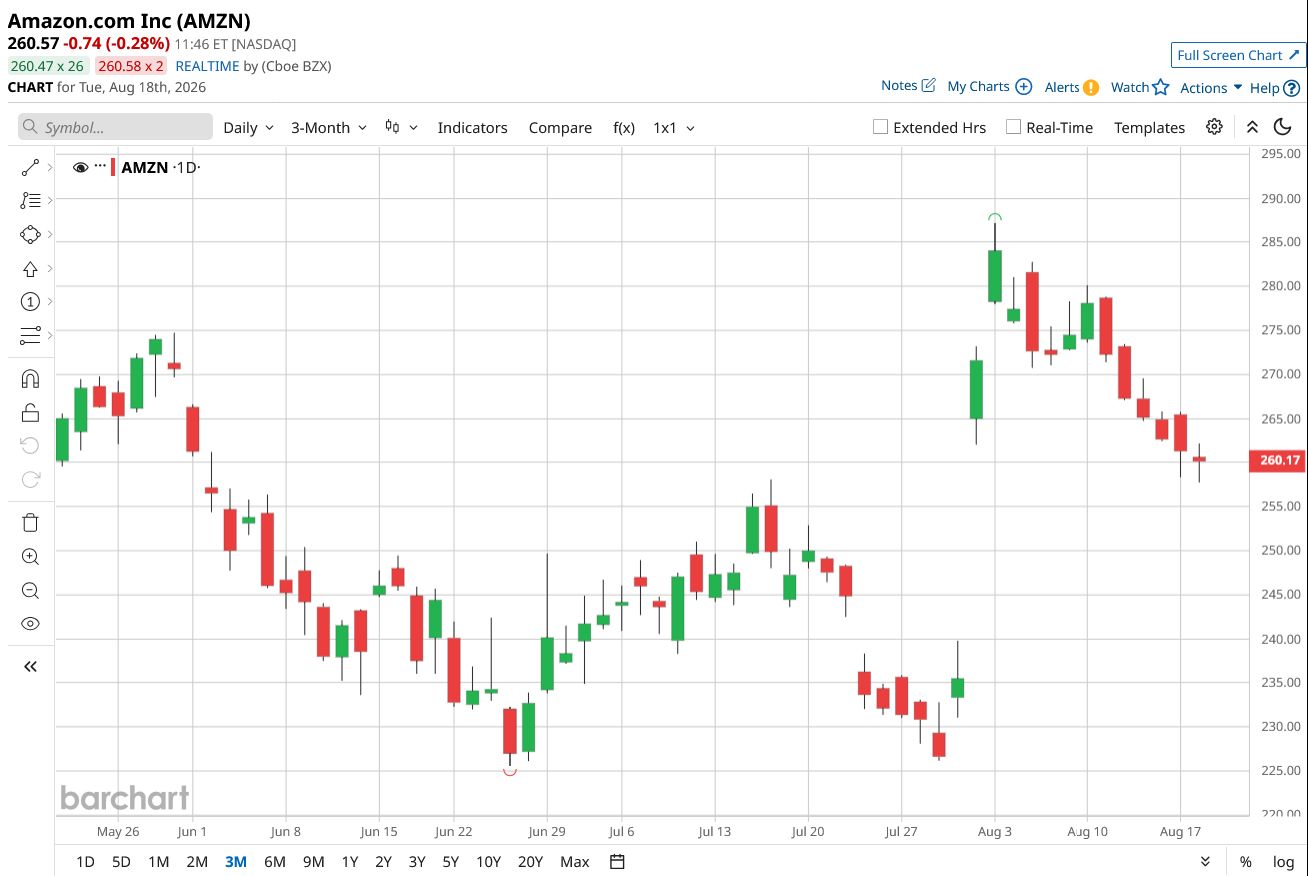This screenshot has width=1308, height=876.
Task: Open the Fibonacci and text list tools
Action: click(30, 201)
